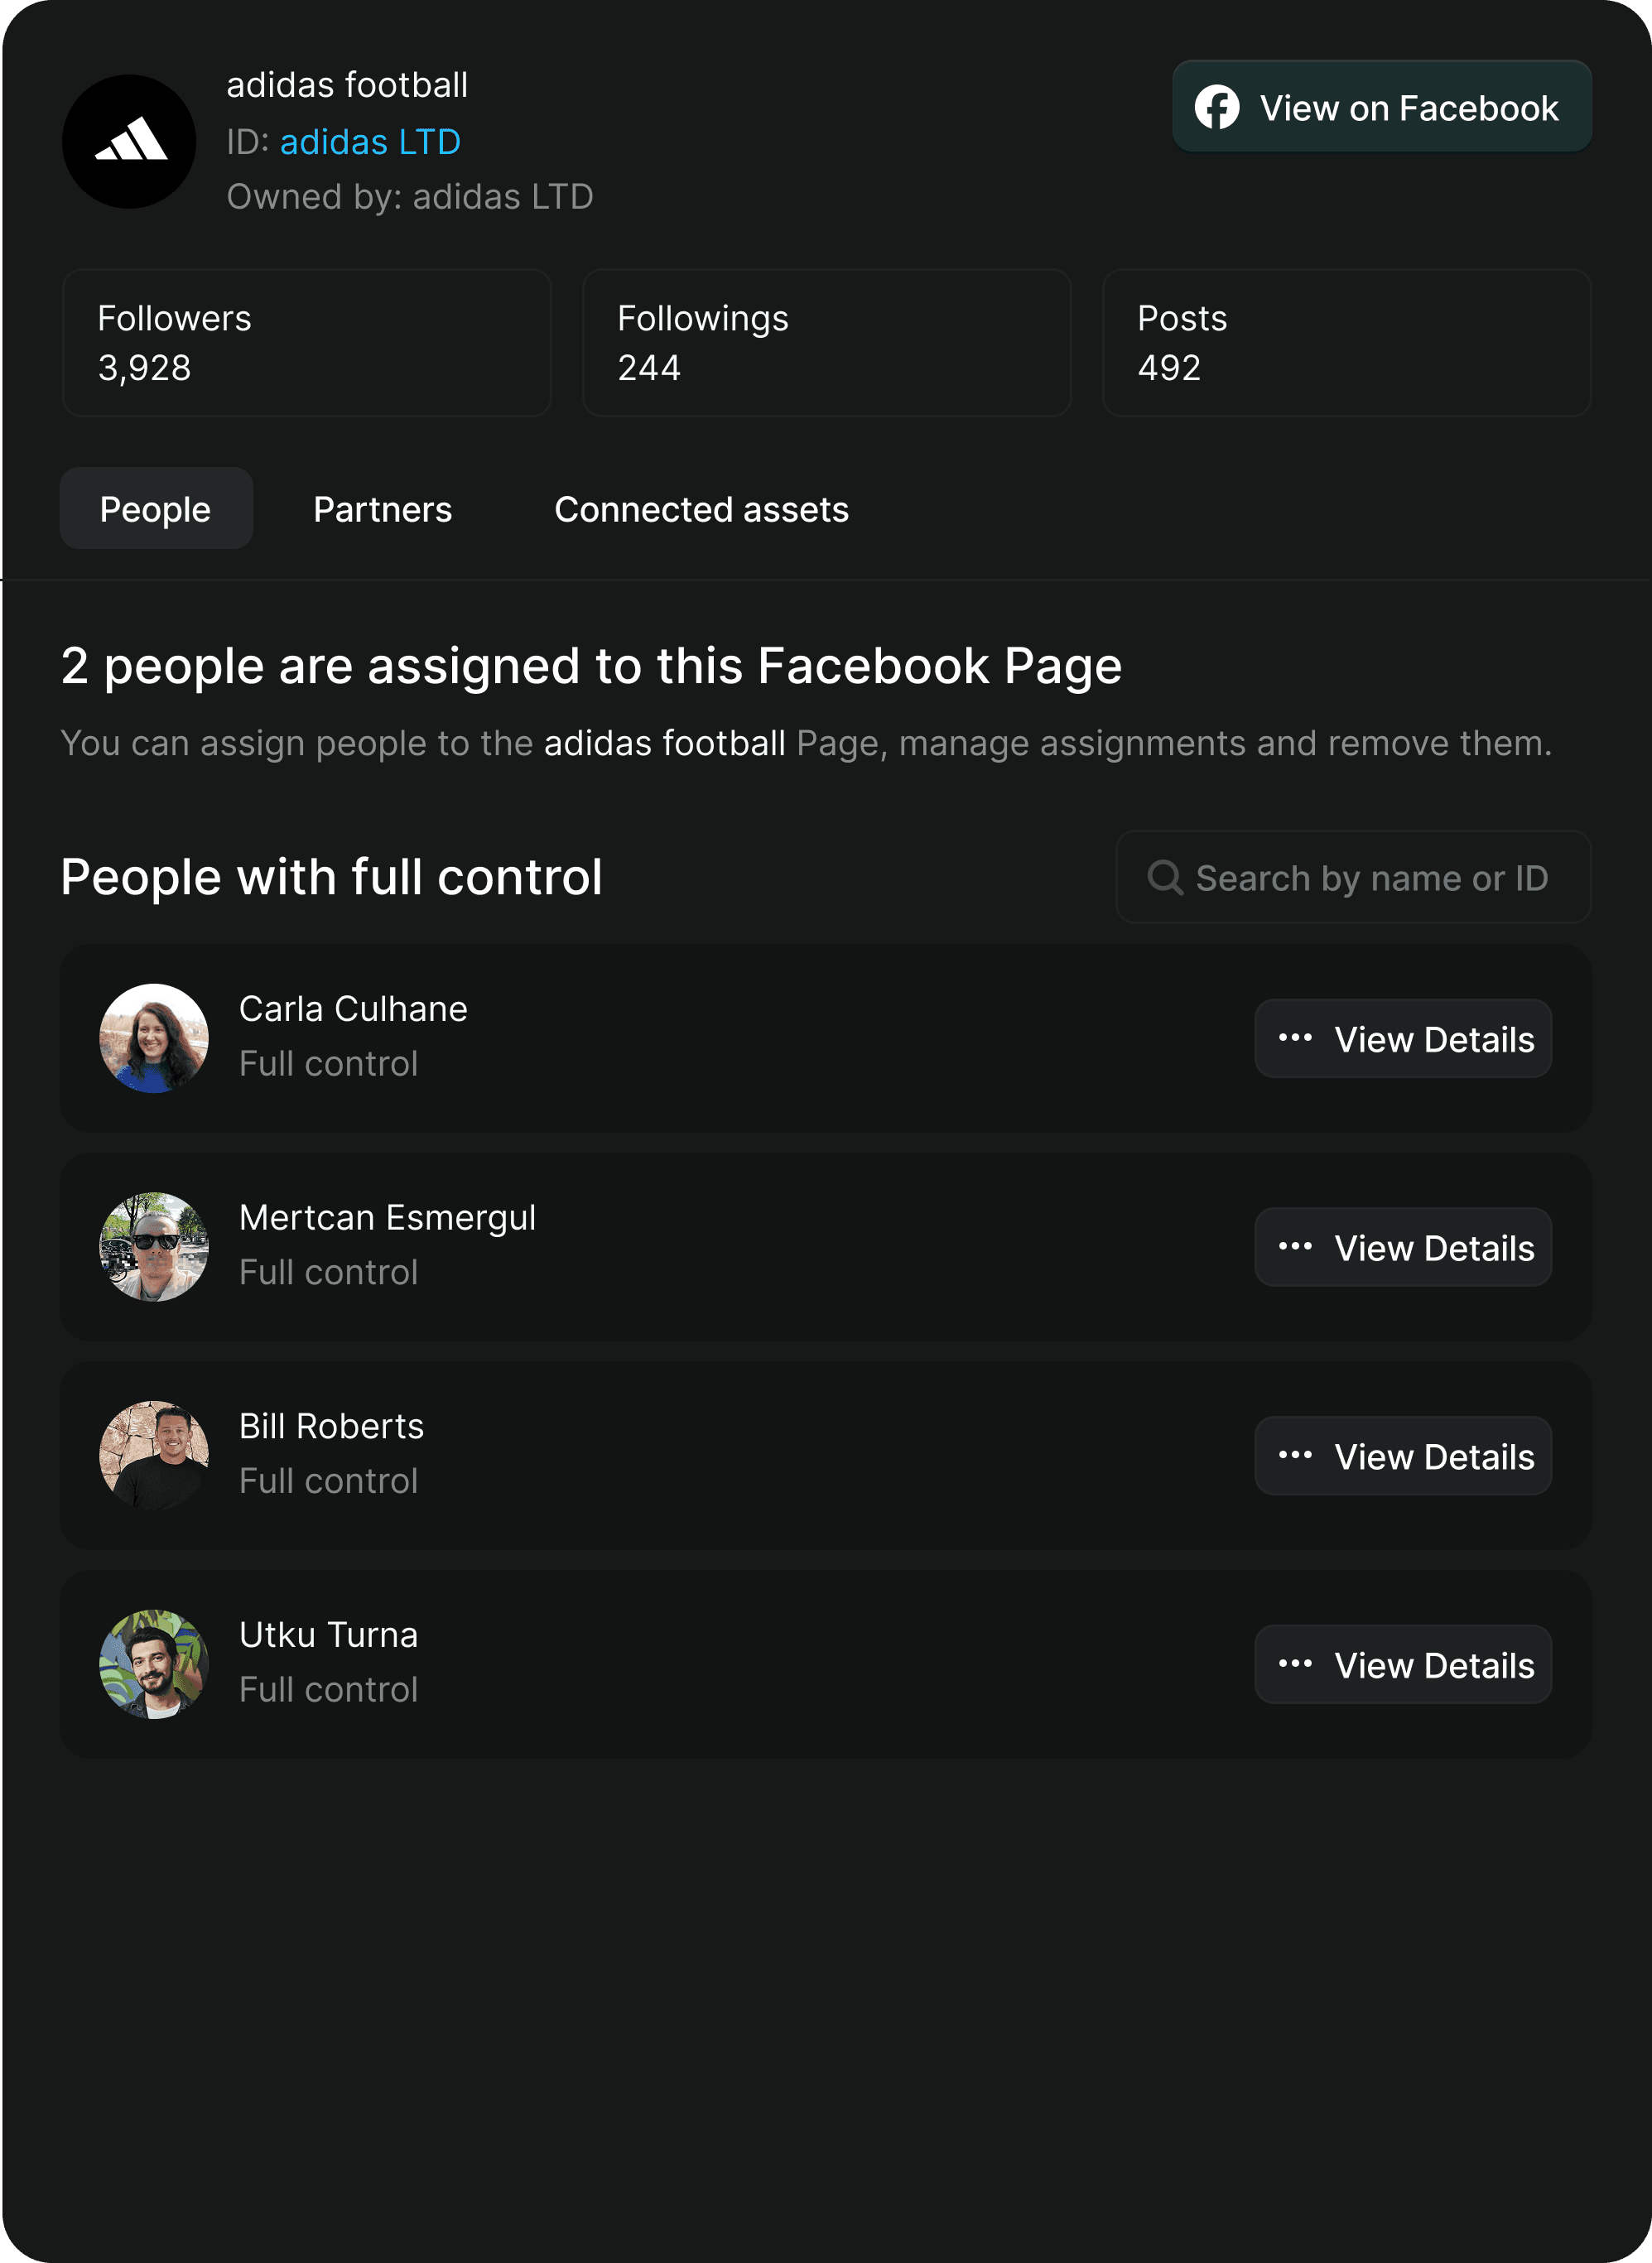Open the three-dot menu for Bill Roberts
Image resolution: width=1652 pixels, height=2263 pixels.
tap(1295, 1455)
